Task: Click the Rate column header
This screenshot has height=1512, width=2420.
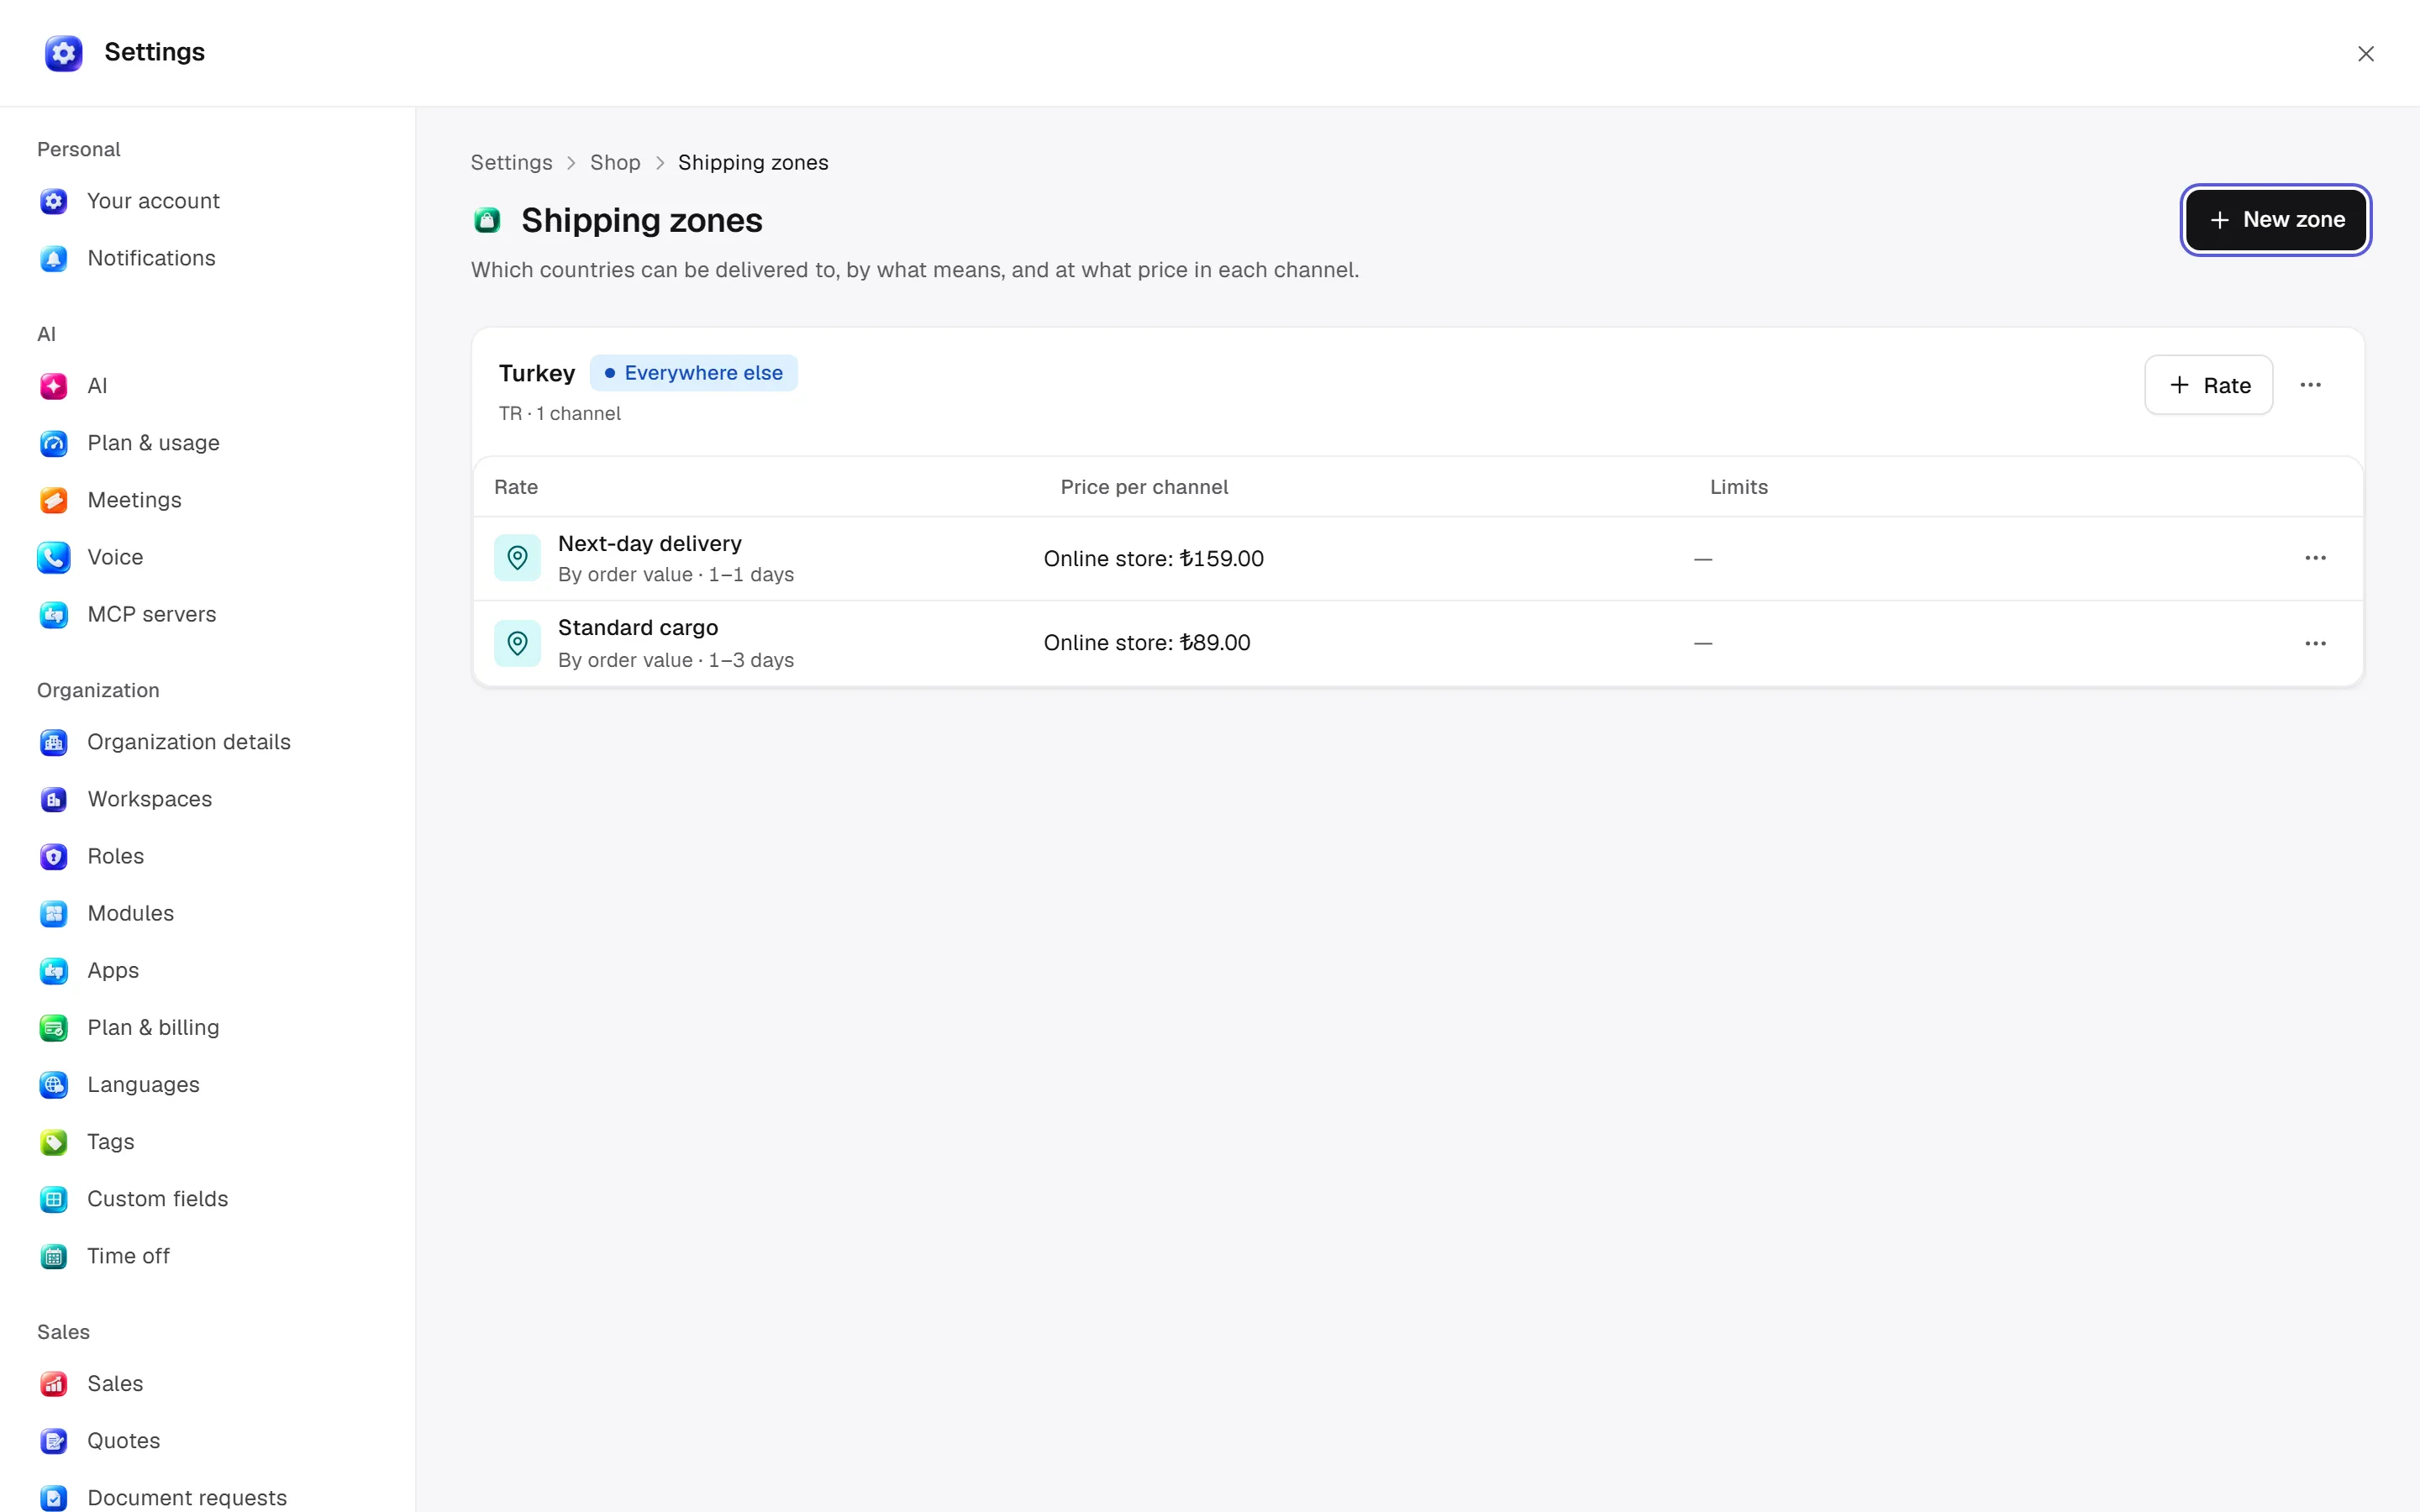Action: (x=516, y=487)
